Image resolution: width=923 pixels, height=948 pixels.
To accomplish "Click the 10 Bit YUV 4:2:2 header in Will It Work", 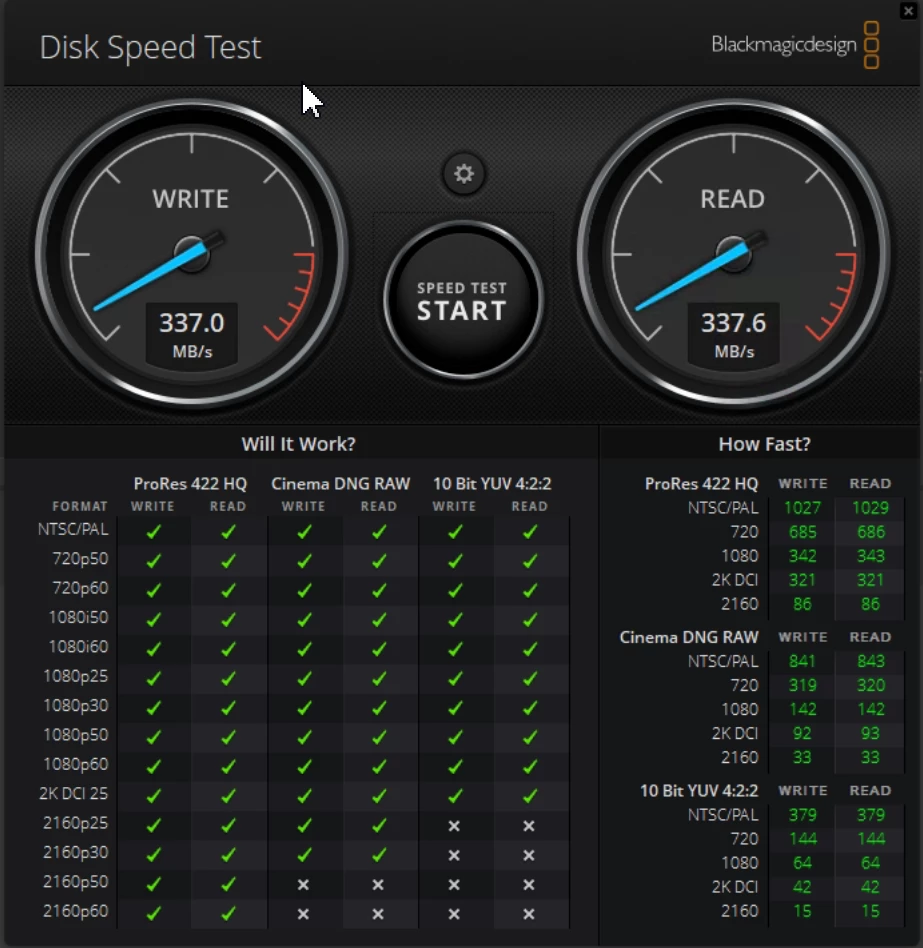I will tap(492, 484).
